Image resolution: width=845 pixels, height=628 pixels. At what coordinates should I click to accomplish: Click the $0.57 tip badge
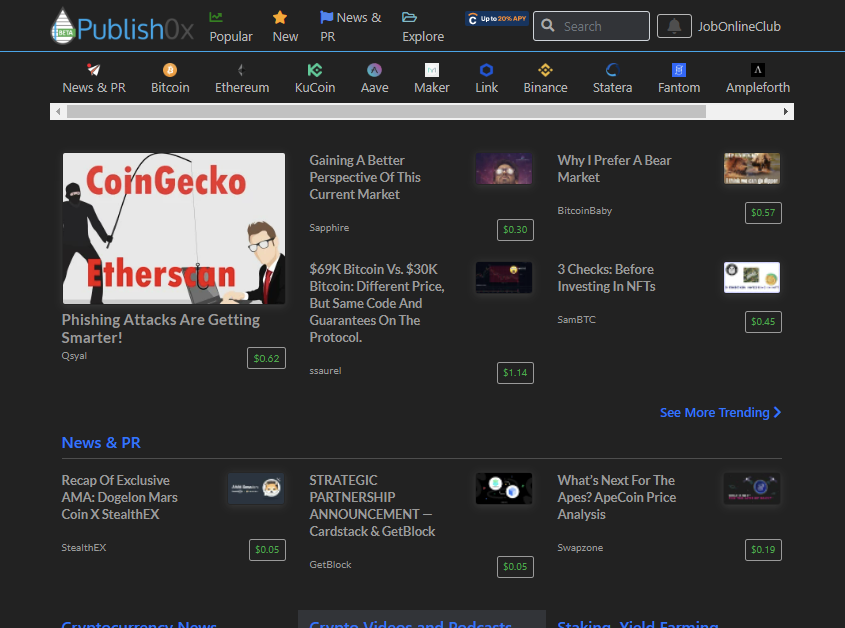(x=763, y=212)
